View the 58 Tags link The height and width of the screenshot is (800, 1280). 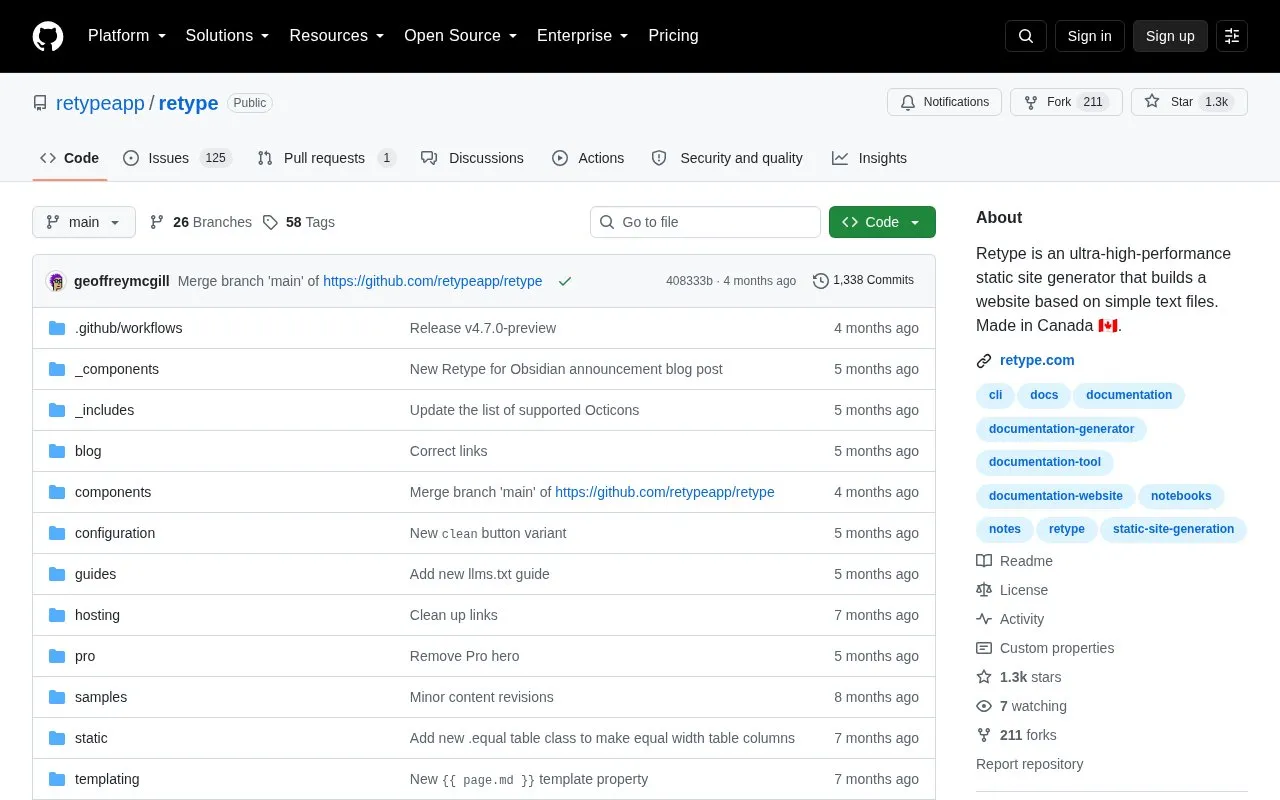[x=299, y=222]
